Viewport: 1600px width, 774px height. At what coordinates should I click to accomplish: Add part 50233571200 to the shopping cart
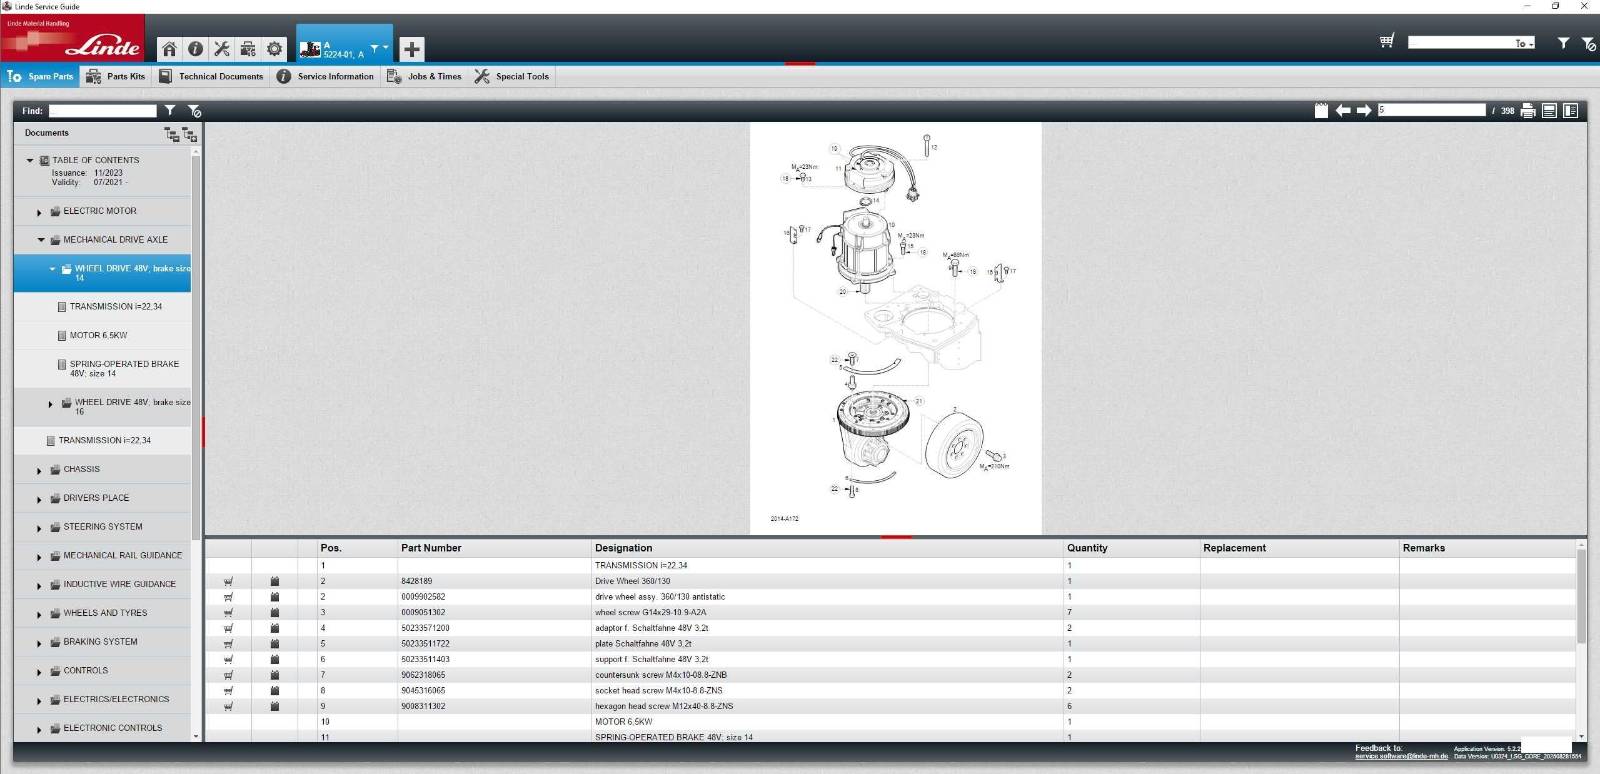point(228,628)
